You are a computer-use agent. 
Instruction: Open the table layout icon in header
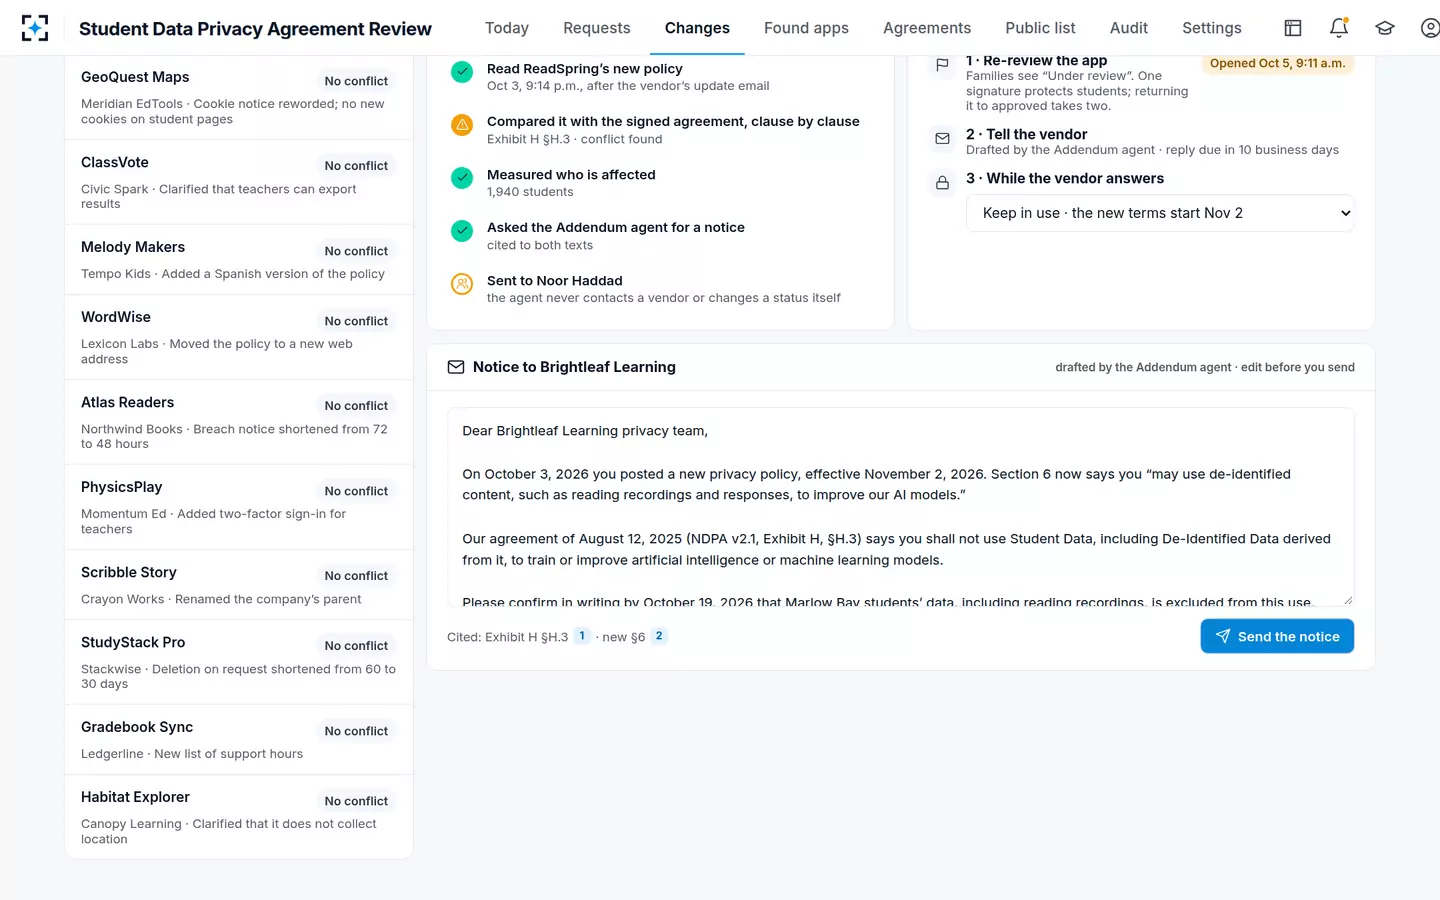(1293, 28)
